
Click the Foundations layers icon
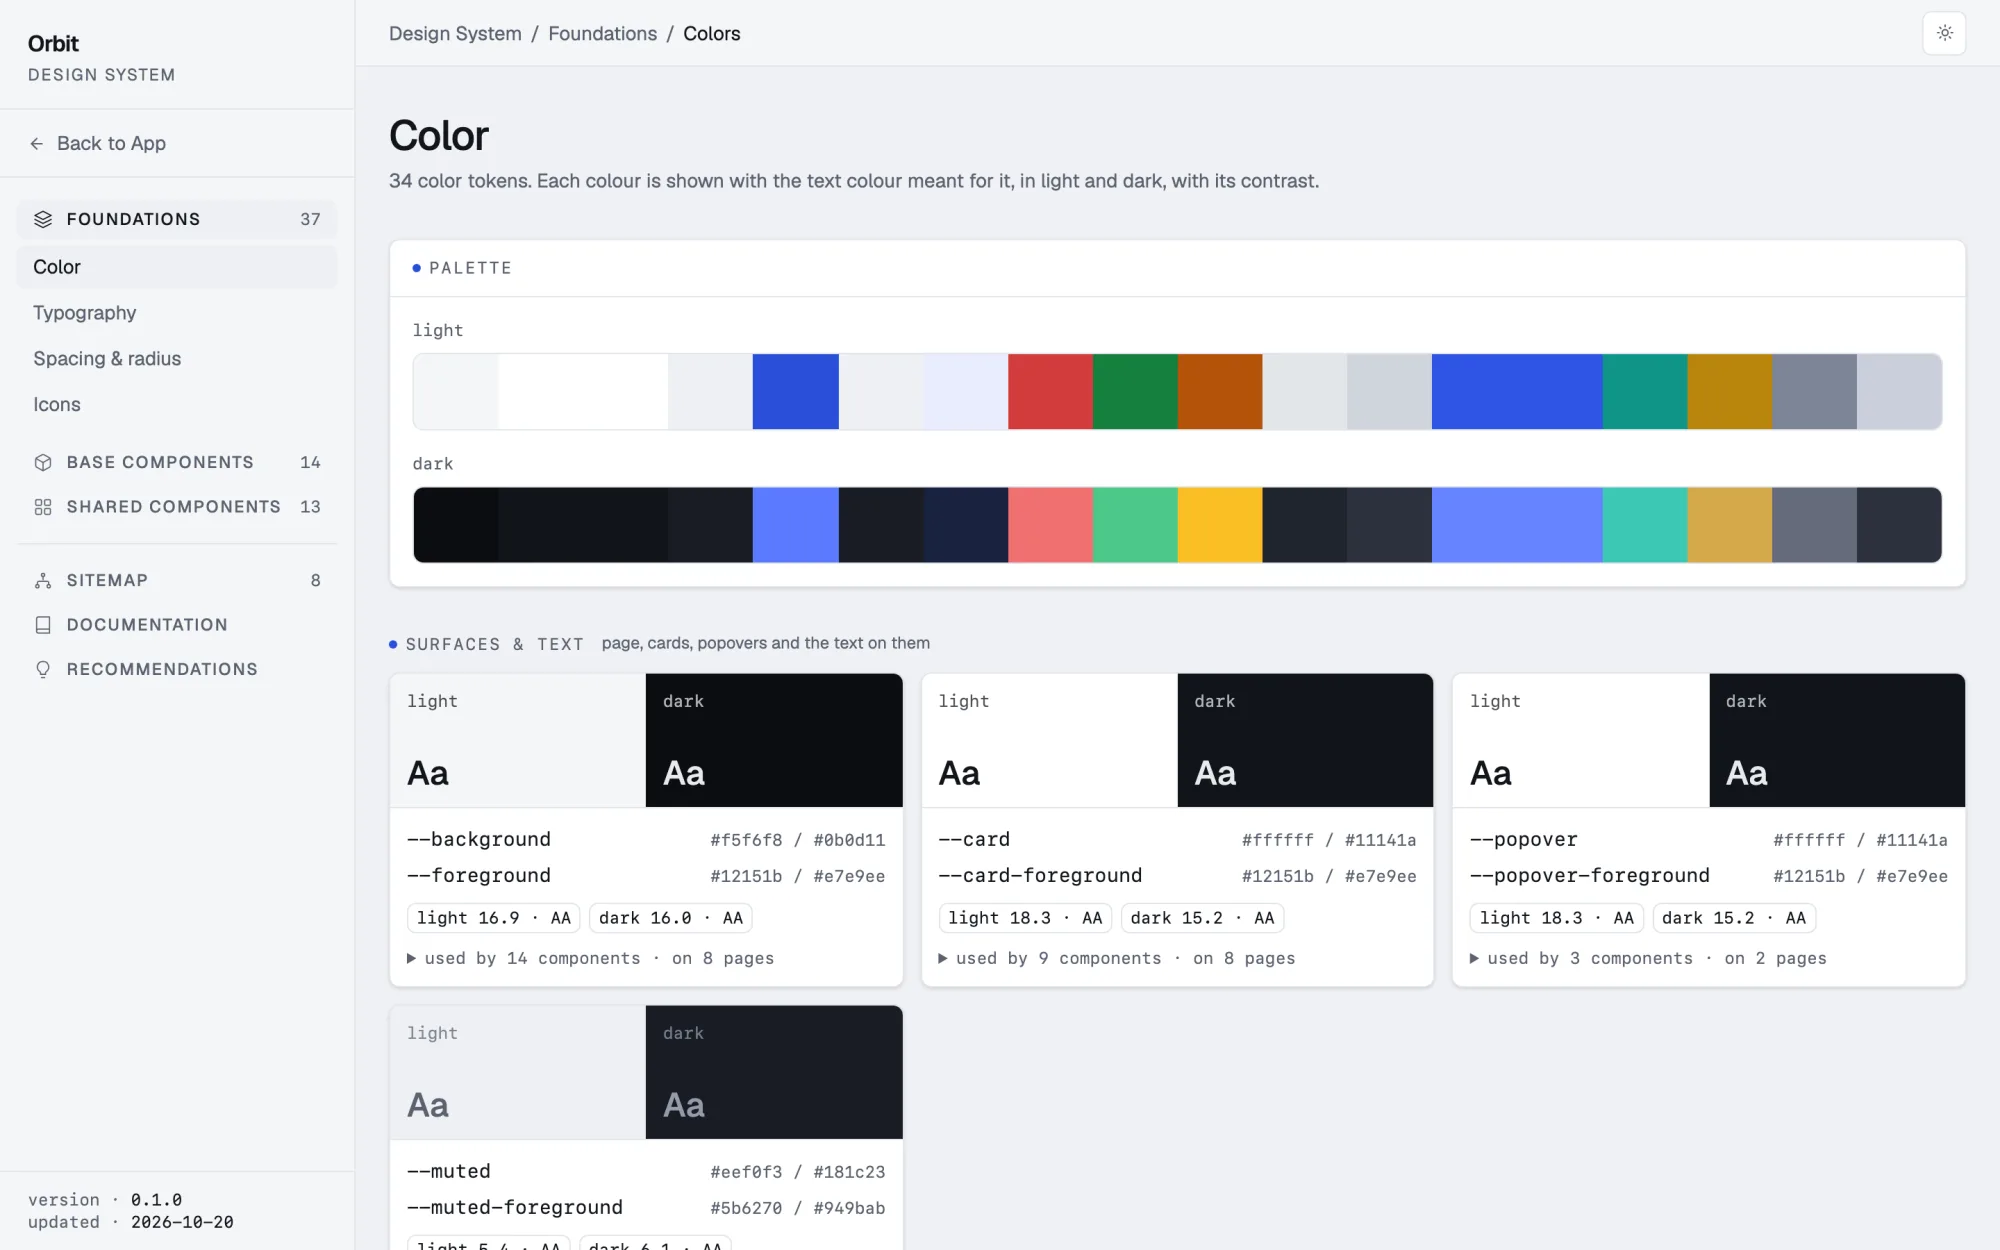tap(43, 219)
